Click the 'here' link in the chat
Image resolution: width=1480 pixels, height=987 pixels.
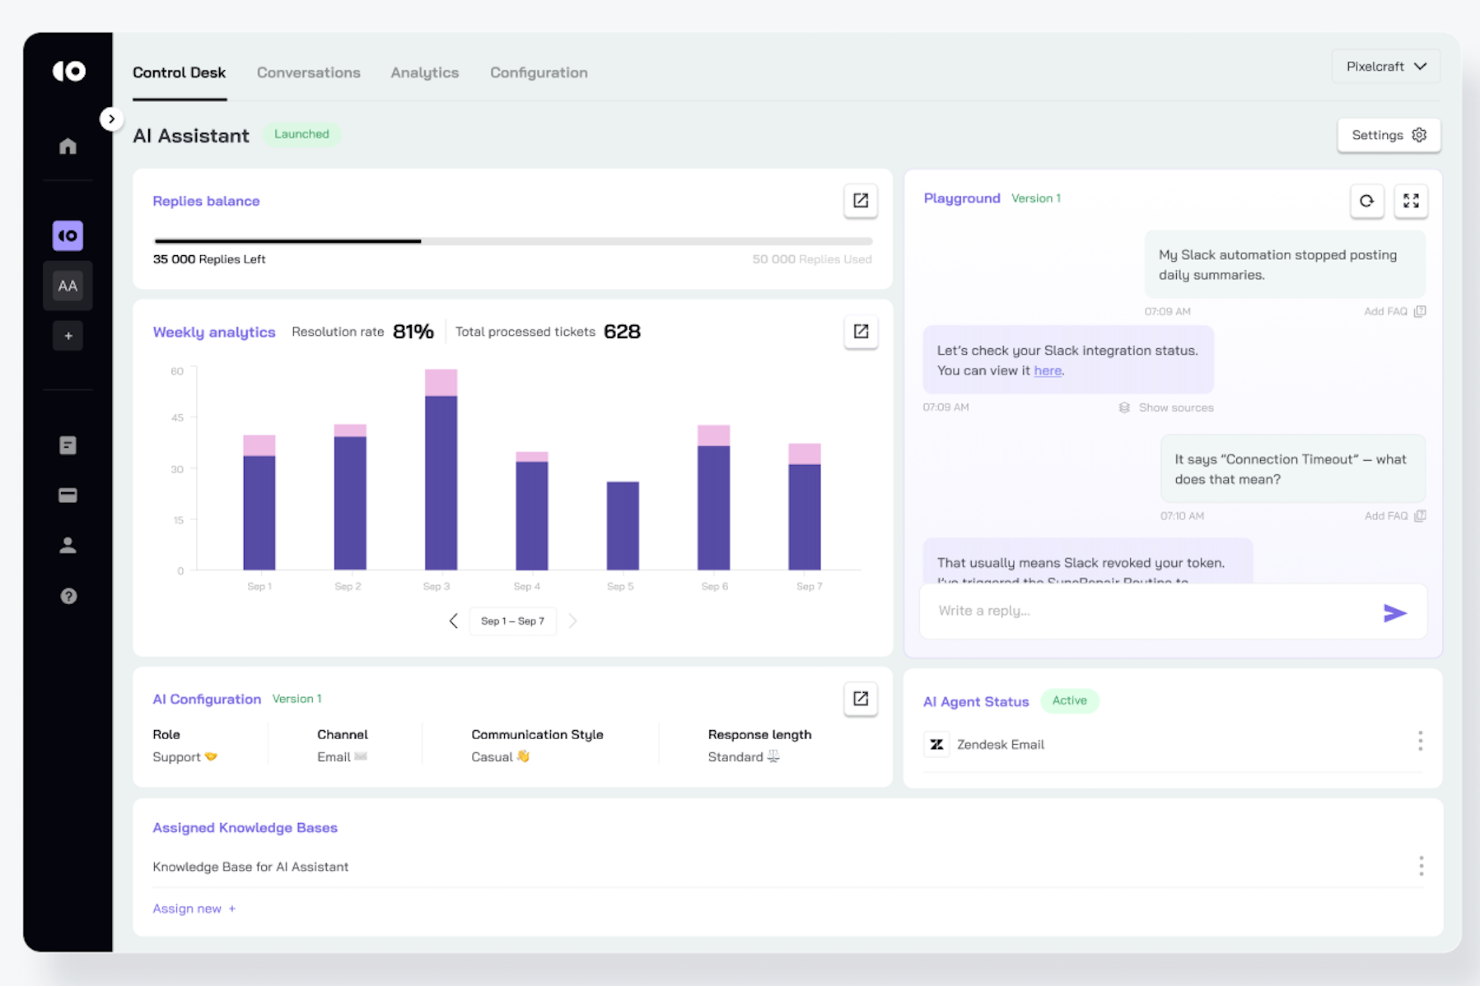coord(1047,370)
